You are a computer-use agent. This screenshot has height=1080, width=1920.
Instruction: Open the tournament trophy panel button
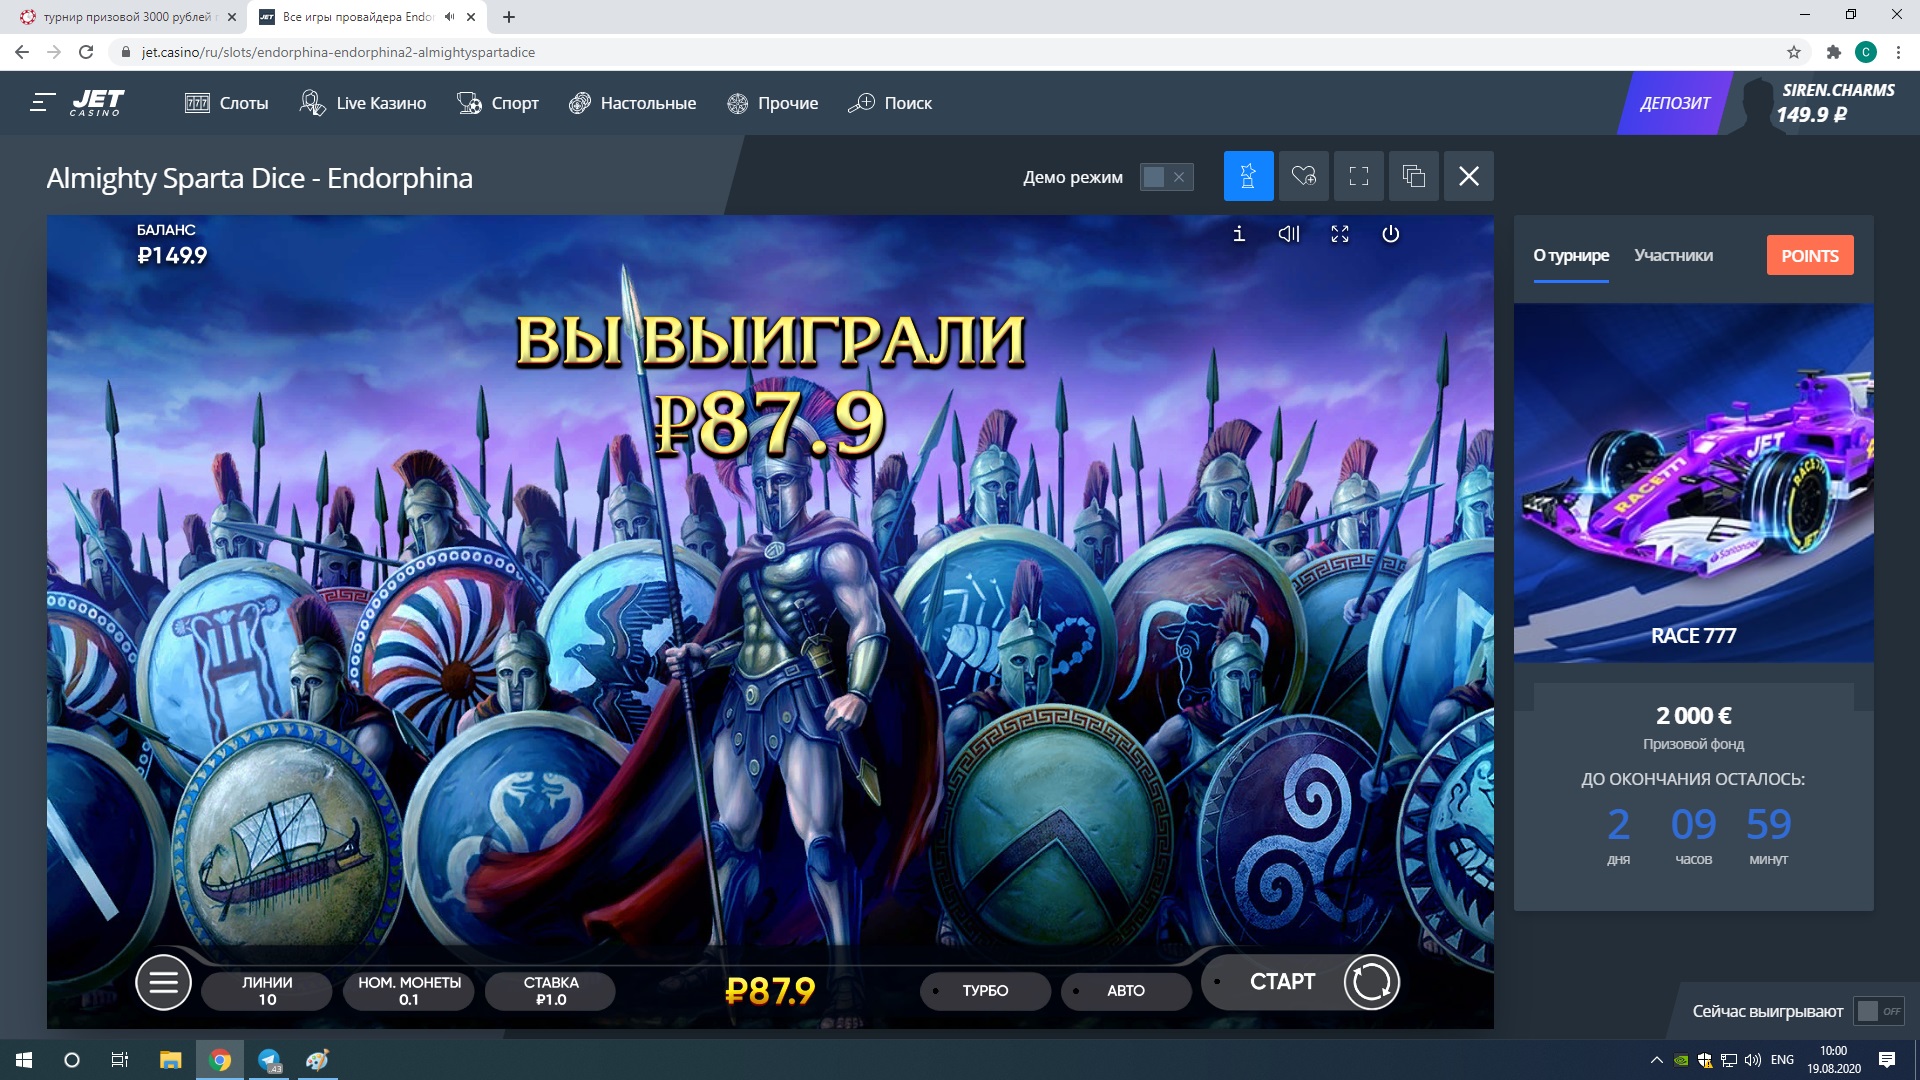coord(1248,177)
